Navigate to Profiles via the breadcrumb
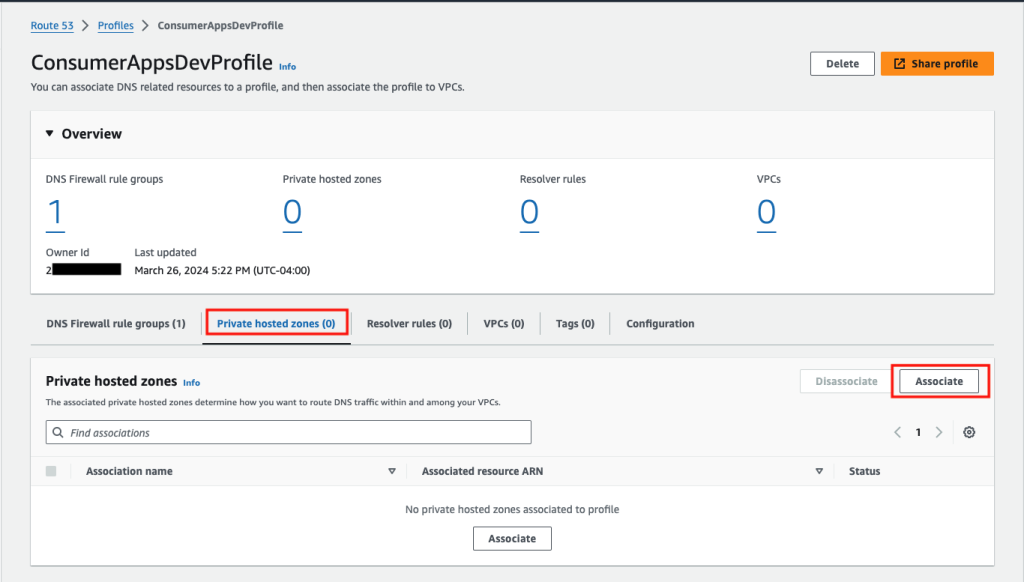Image resolution: width=1024 pixels, height=582 pixels. pos(115,25)
